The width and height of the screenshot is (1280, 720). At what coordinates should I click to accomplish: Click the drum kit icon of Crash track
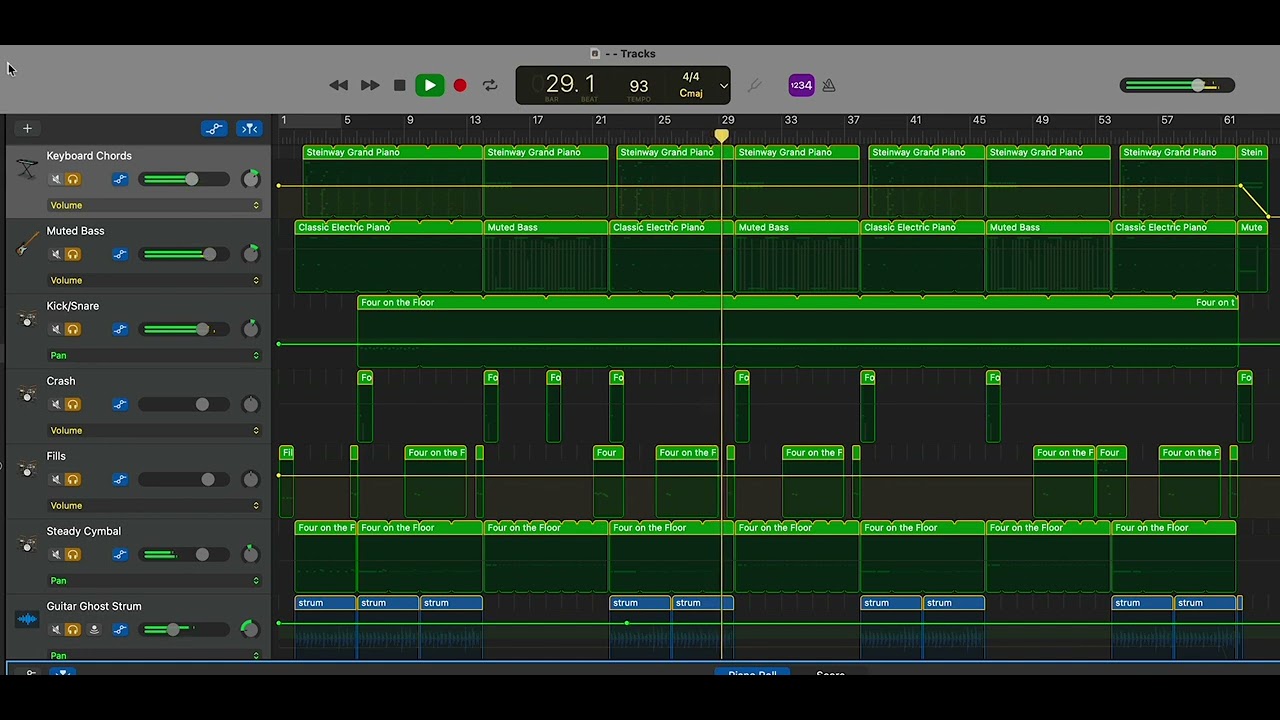(27, 395)
